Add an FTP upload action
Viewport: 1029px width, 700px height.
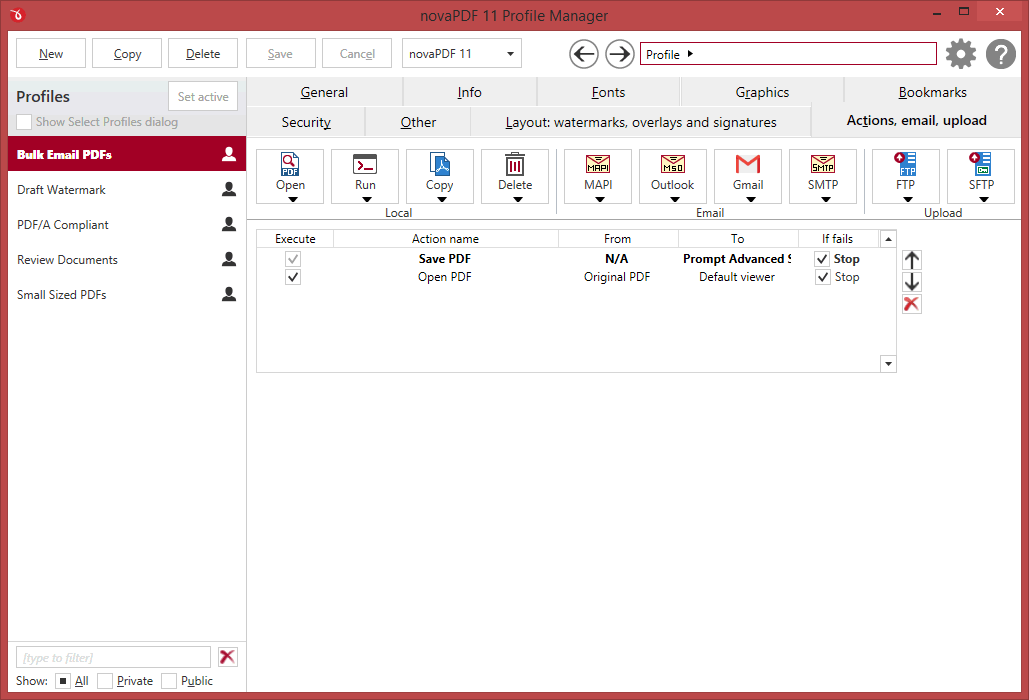[906, 176]
